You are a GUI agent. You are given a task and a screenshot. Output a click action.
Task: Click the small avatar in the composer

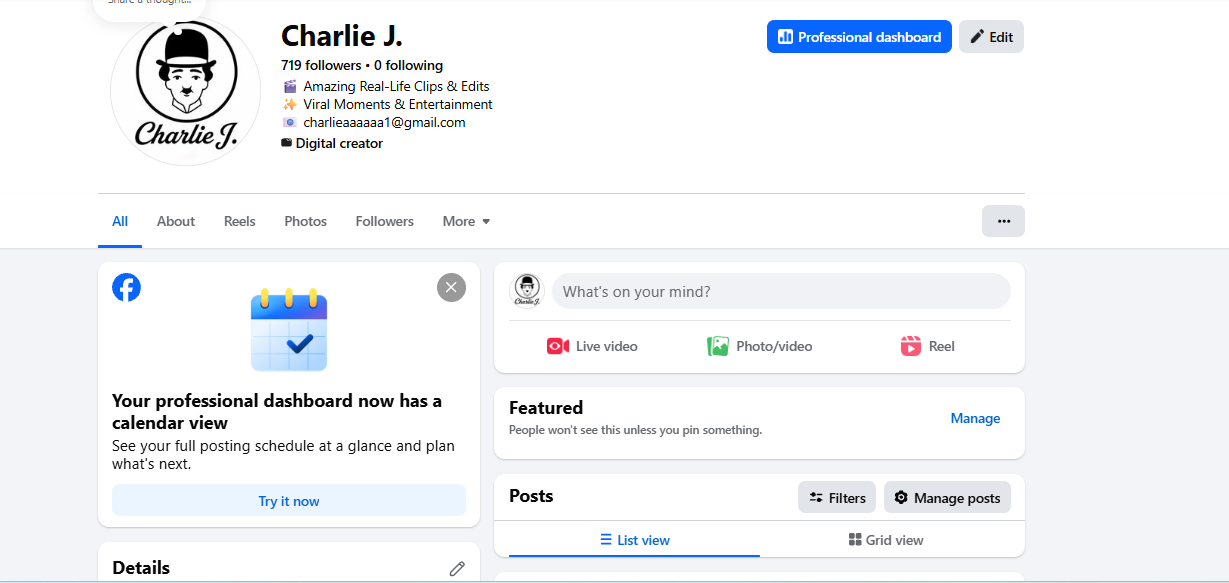pyautogui.click(x=527, y=291)
